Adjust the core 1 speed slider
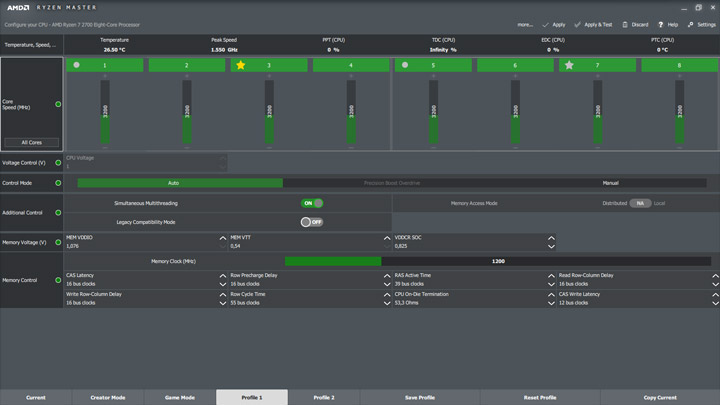The height and width of the screenshot is (405, 720). click(x=105, y=112)
